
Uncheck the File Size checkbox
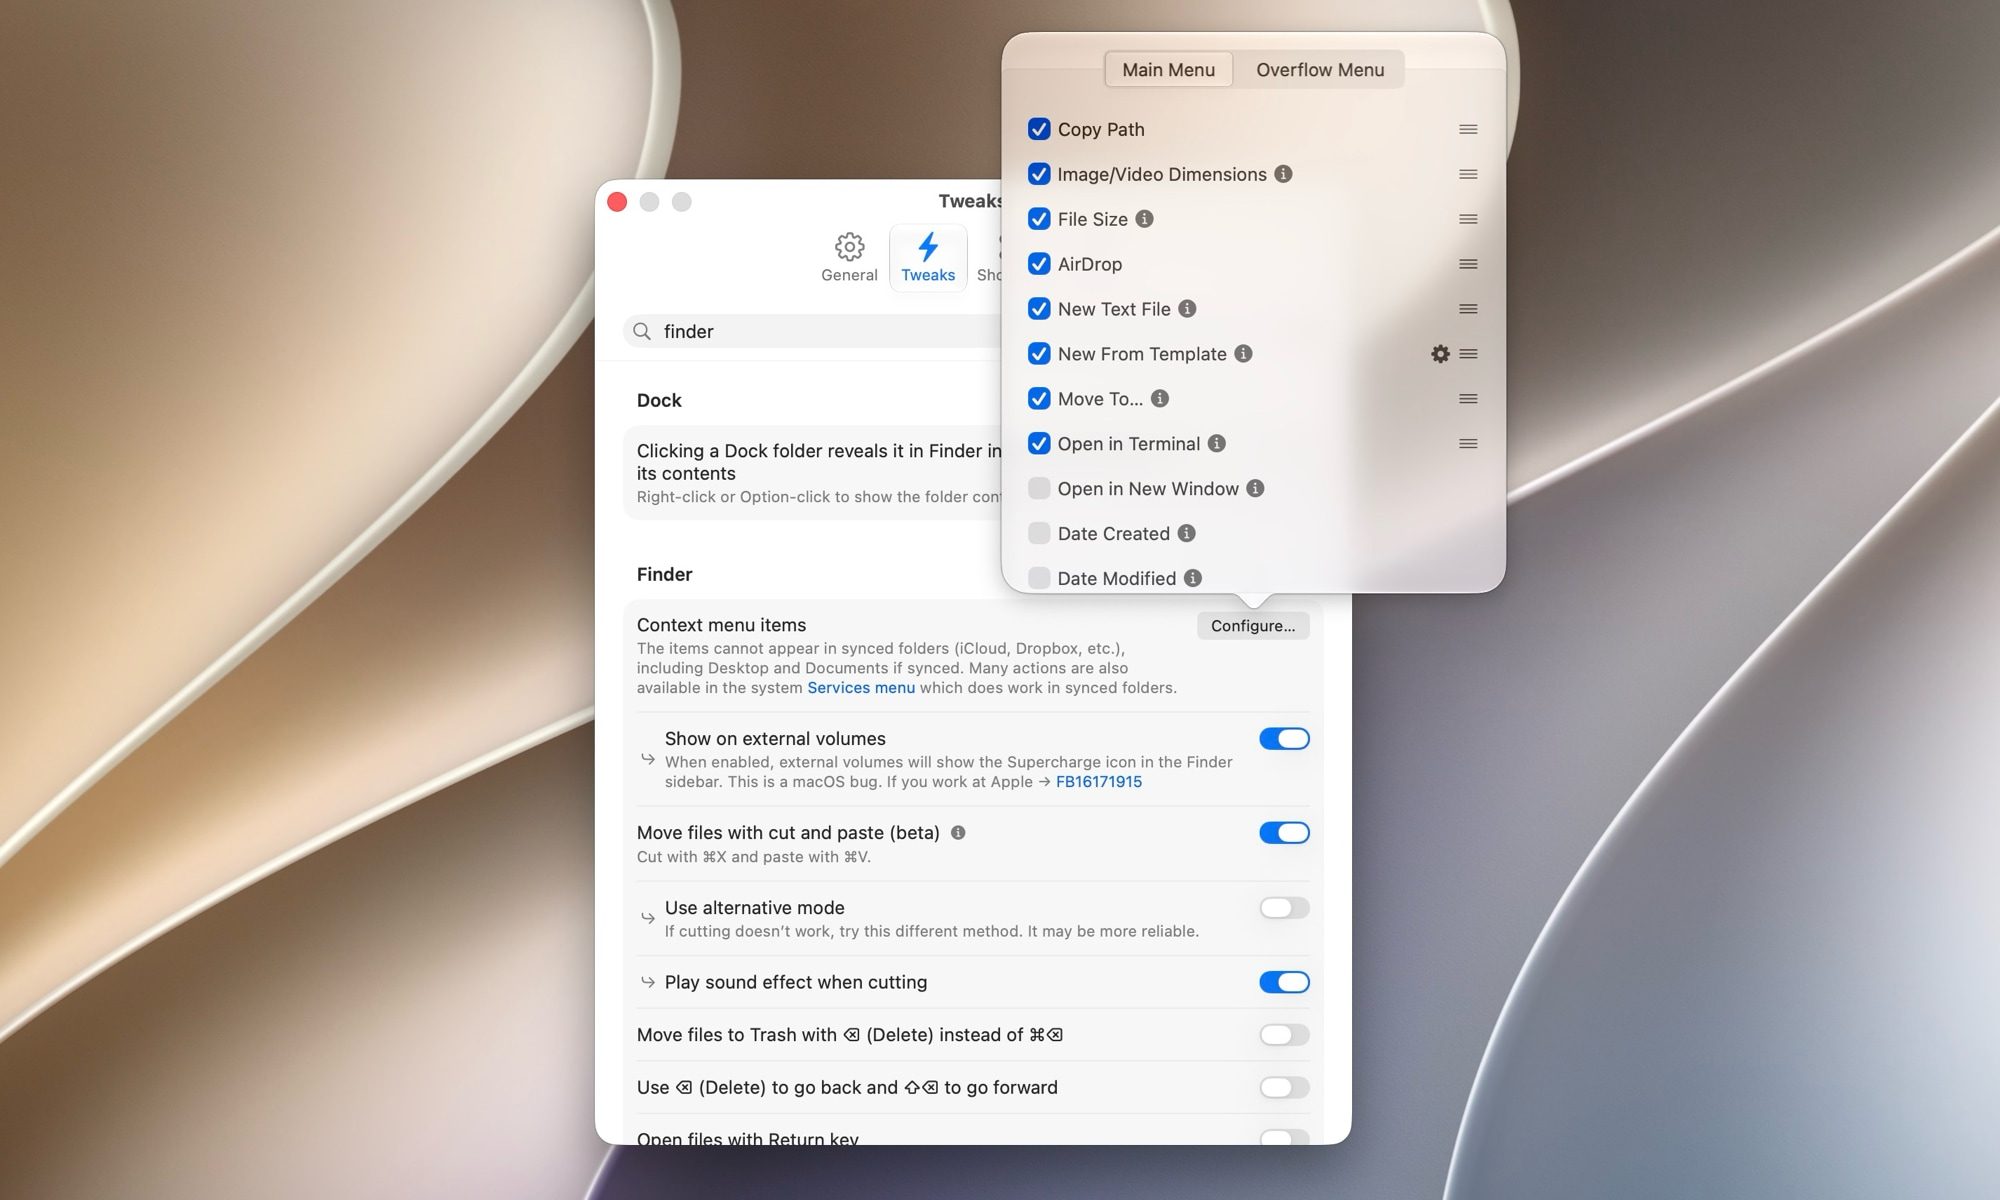(1039, 219)
